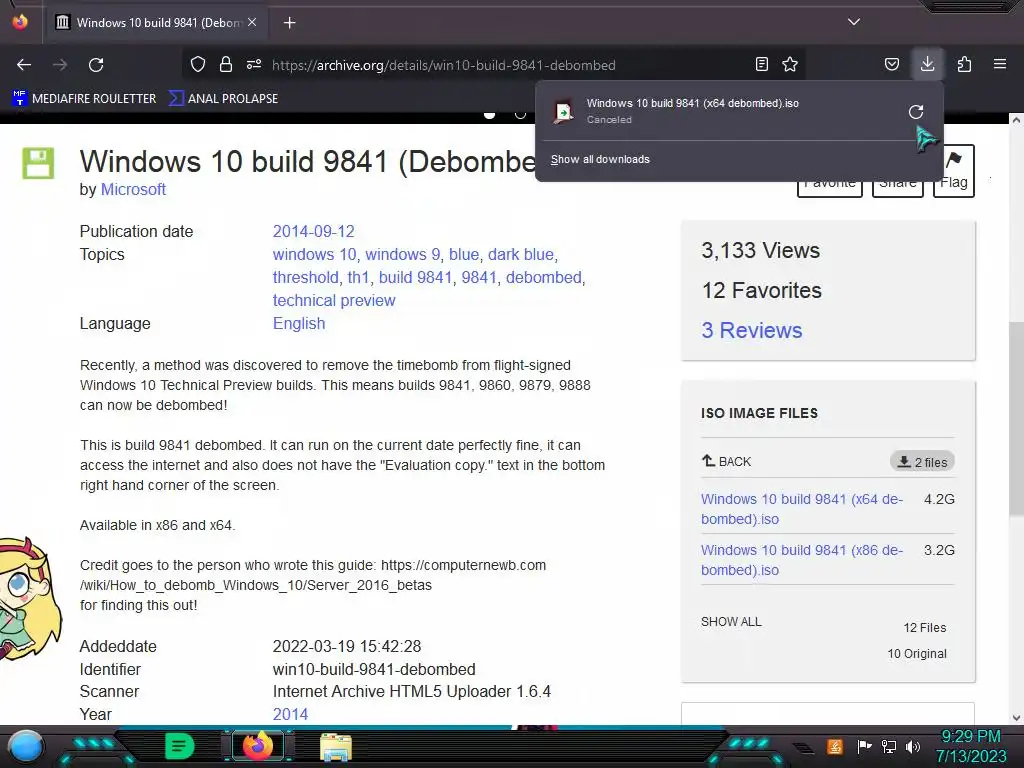Click the site security padlock icon
The height and width of the screenshot is (768, 1024).
[x=226, y=64]
